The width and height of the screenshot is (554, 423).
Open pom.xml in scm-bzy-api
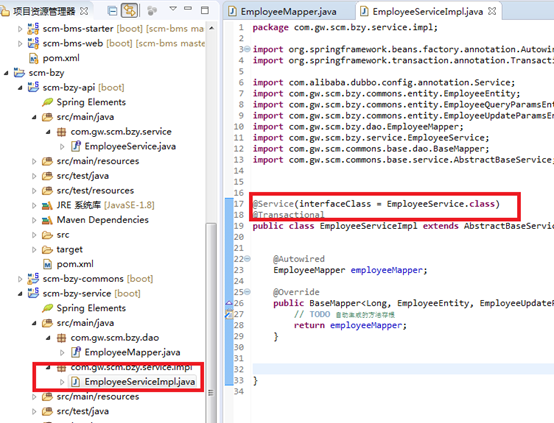(x=75, y=264)
